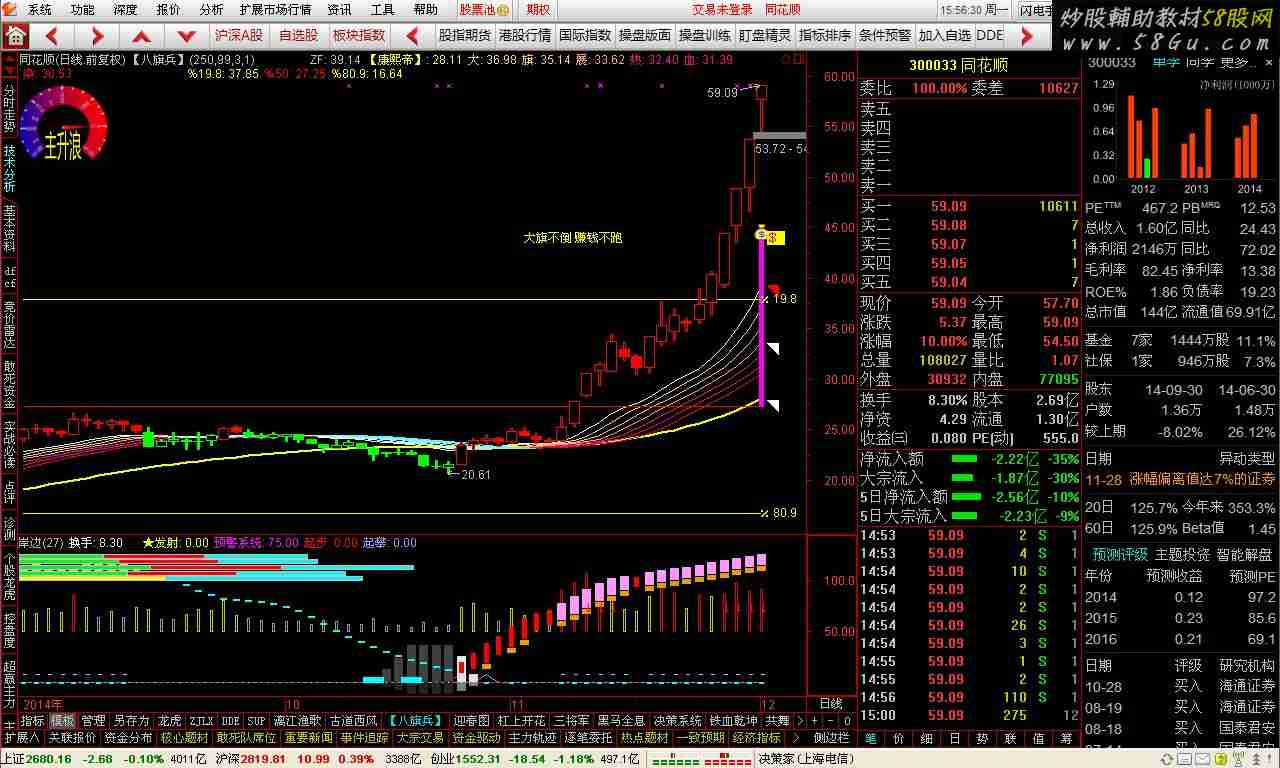The image size is (1280, 768).
Task: Click the 日线 period selector
Action: [x=831, y=704]
